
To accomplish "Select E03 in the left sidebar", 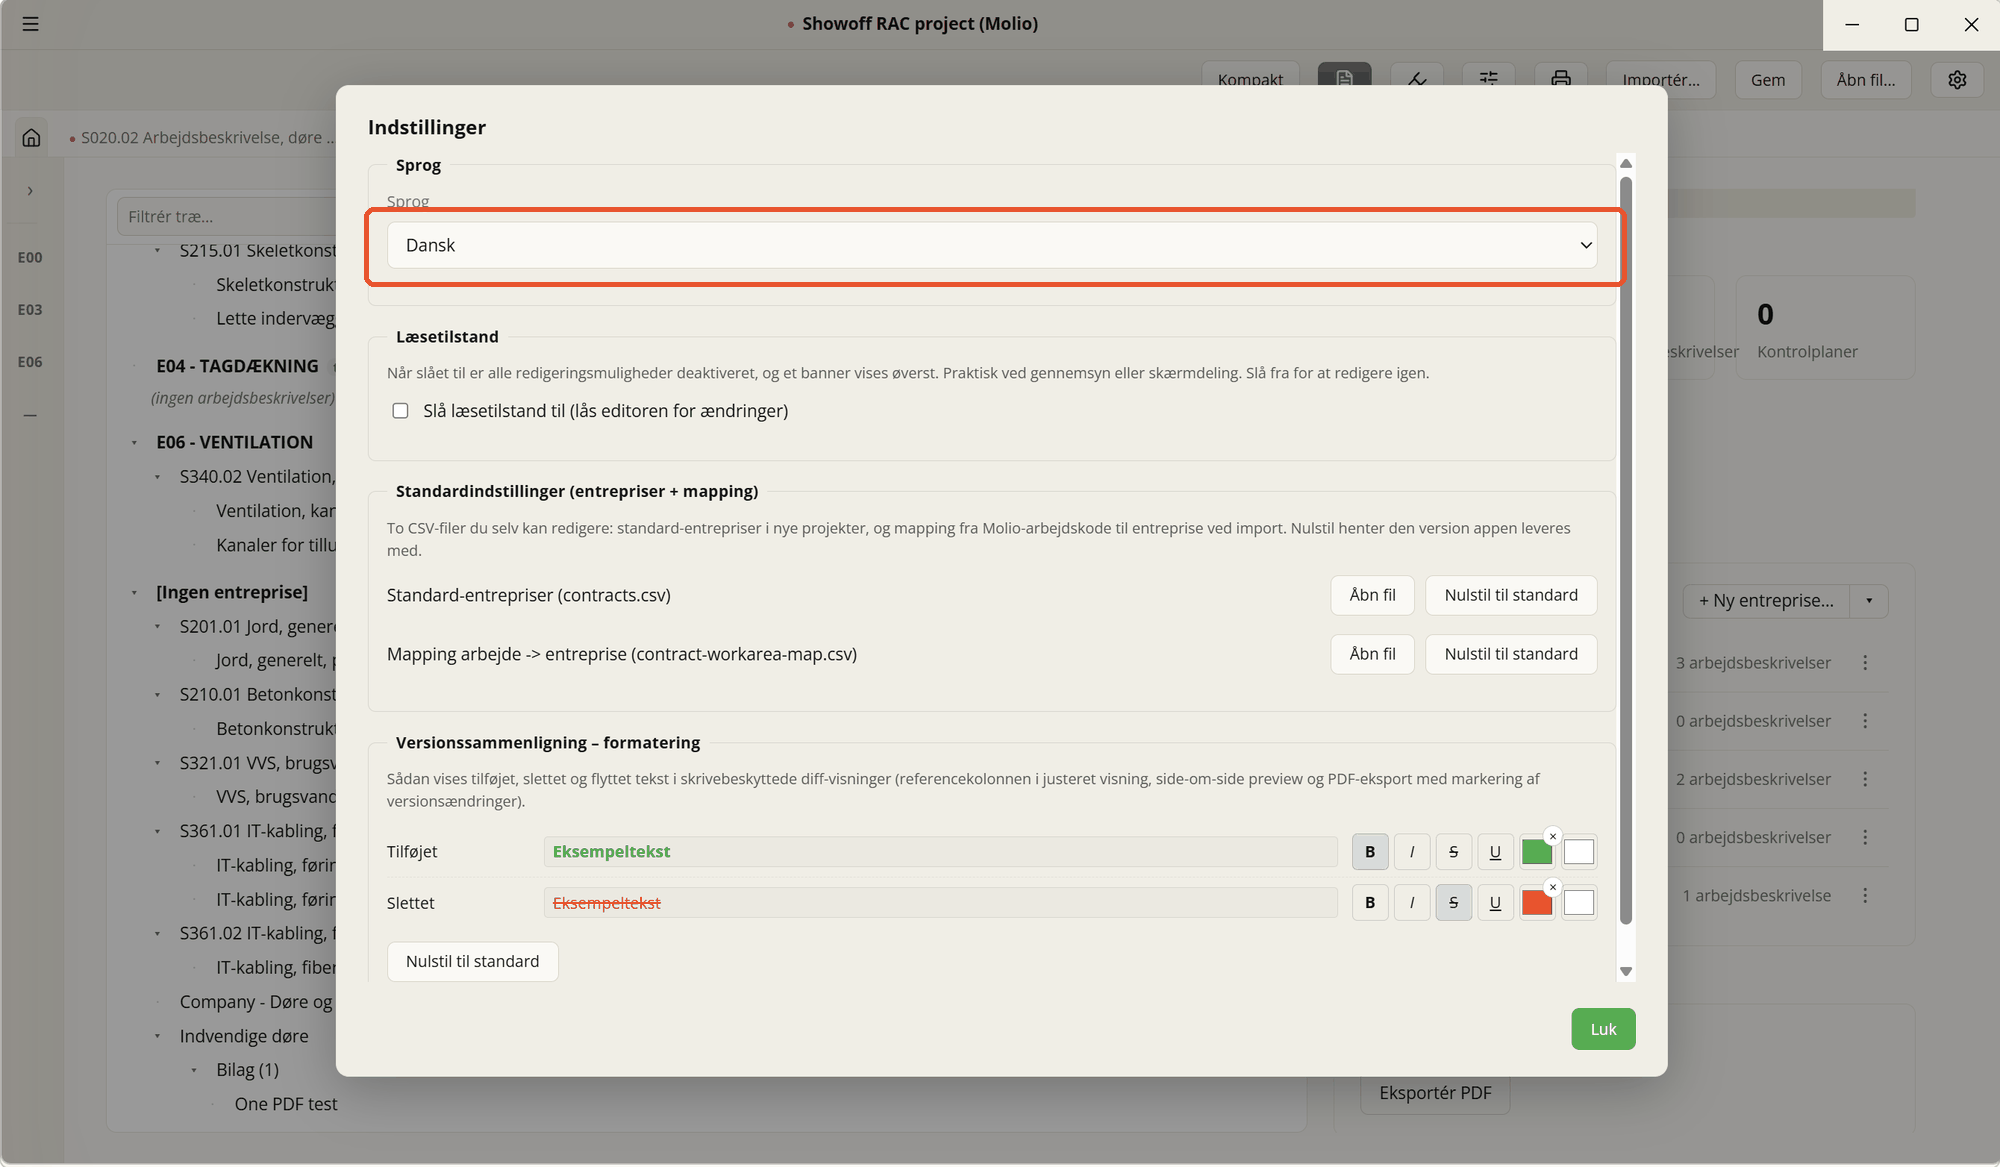I will point(30,310).
